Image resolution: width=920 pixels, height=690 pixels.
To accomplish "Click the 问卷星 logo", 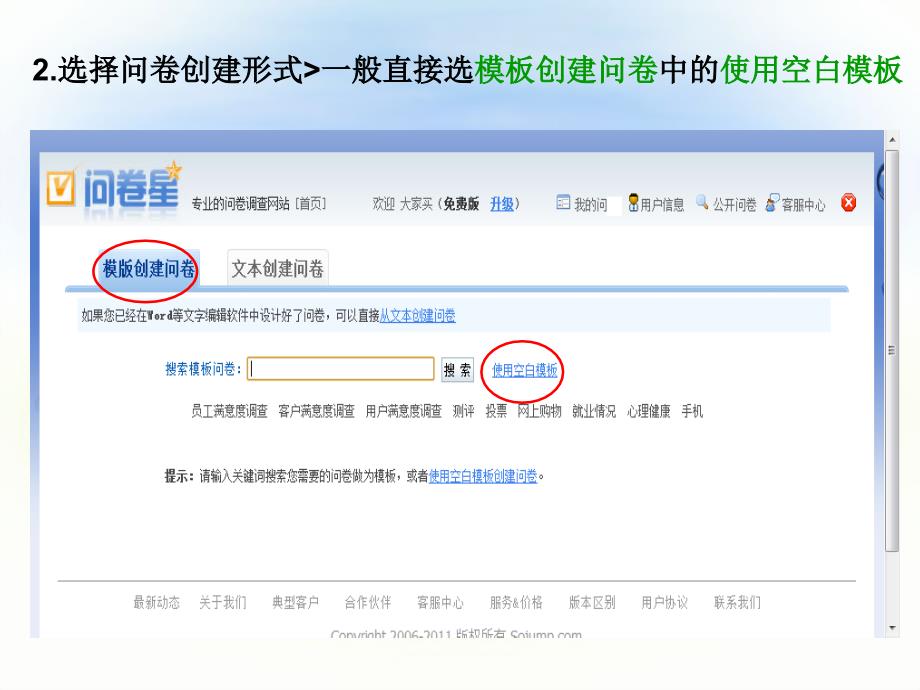I will coord(114,187).
